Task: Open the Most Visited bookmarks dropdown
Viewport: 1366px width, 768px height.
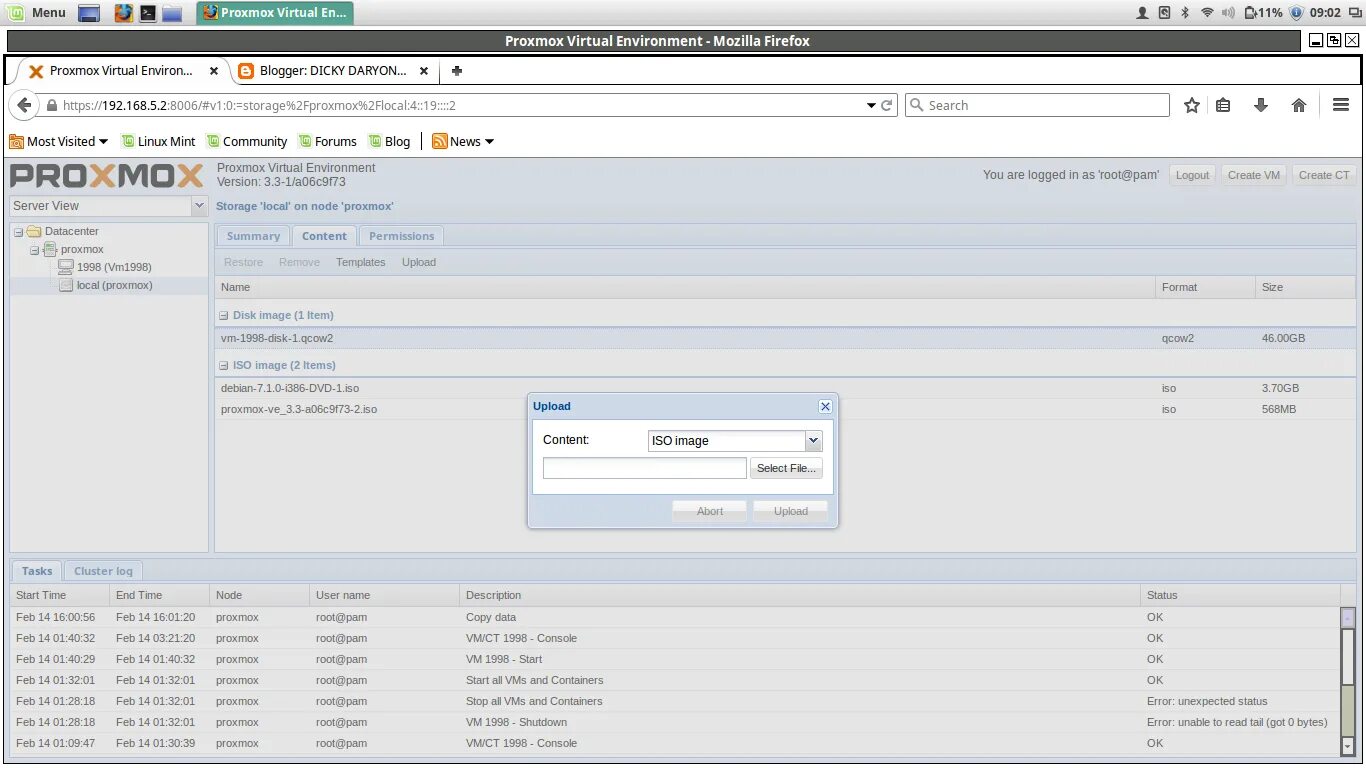Action: pos(58,141)
